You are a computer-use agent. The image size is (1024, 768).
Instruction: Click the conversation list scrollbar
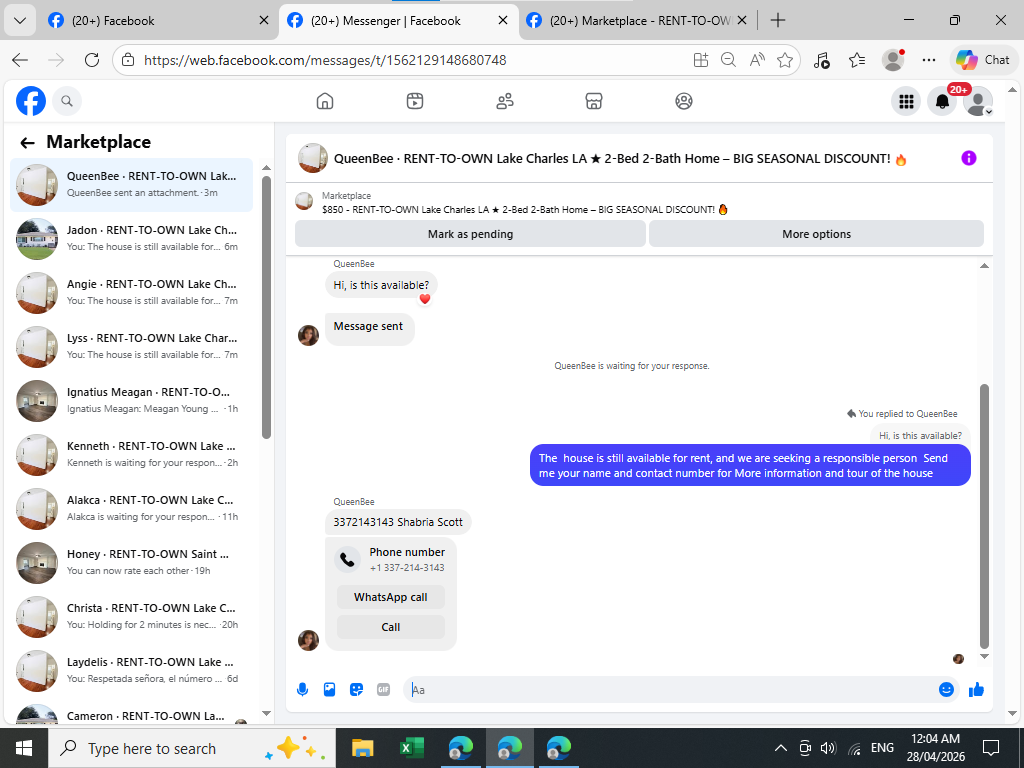[x=266, y=307]
